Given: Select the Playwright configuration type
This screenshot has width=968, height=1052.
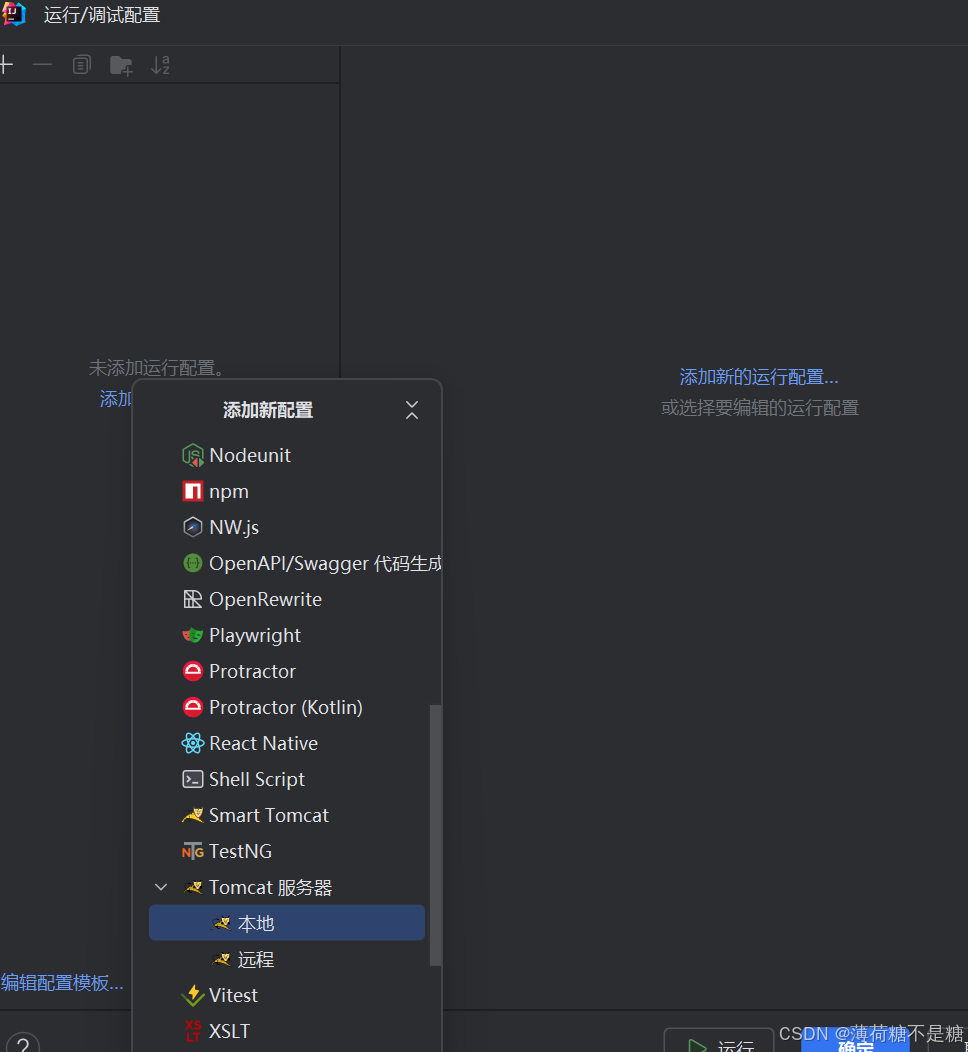Looking at the screenshot, I should (x=254, y=635).
